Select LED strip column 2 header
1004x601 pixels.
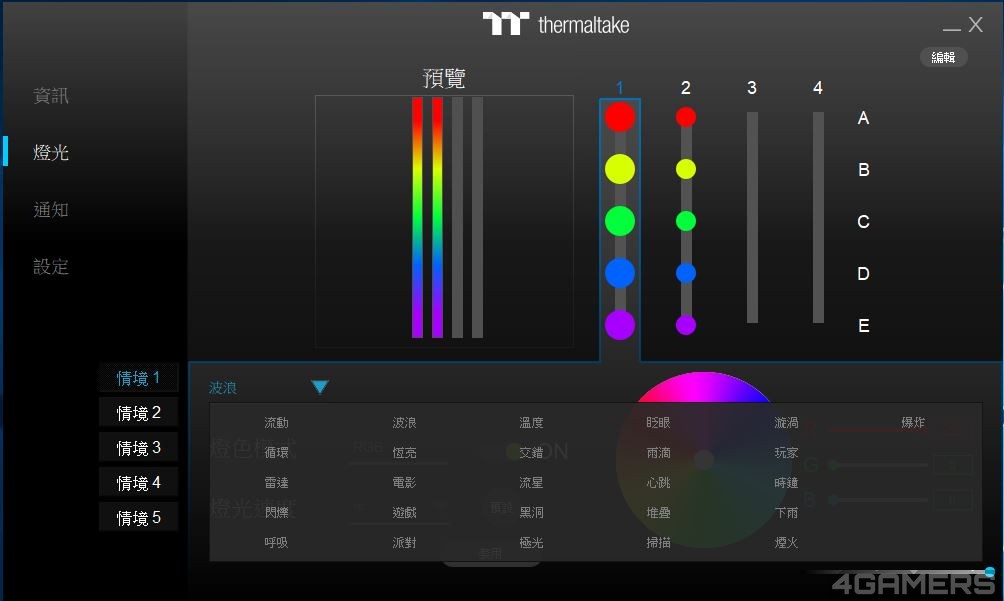point(686,88)
